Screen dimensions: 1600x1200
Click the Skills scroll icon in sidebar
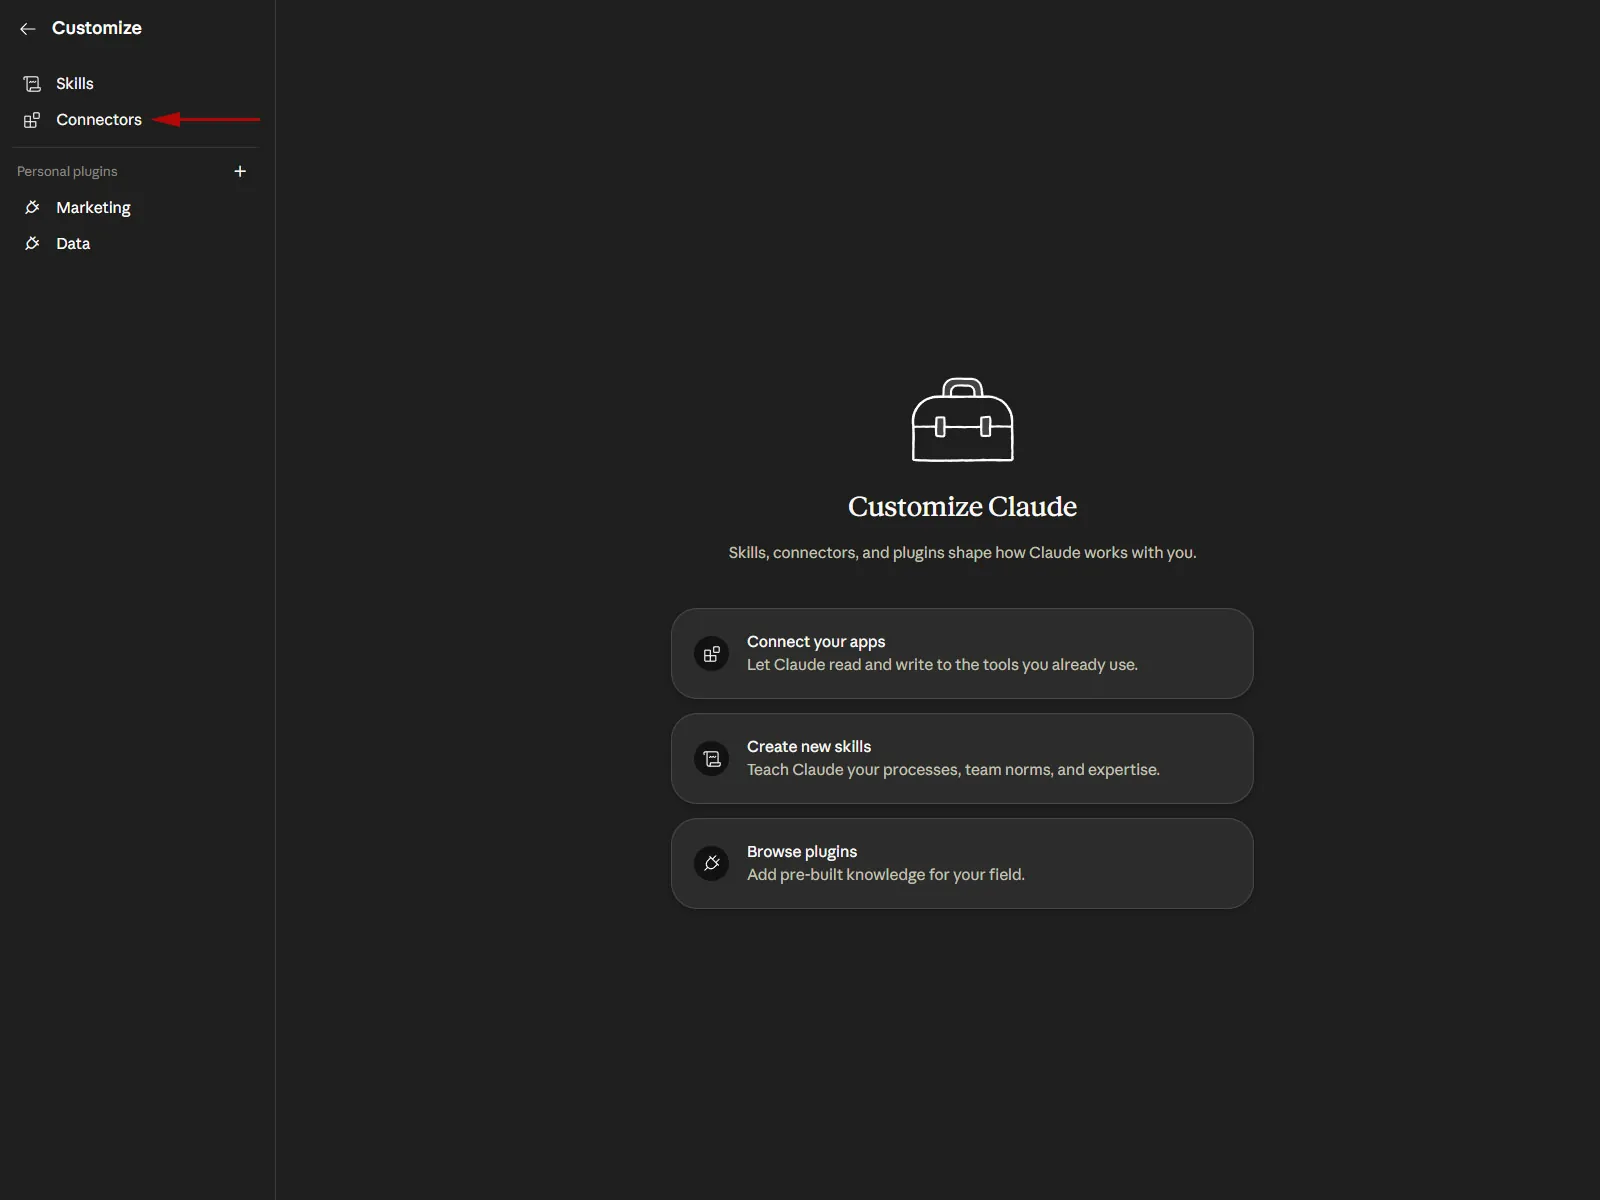[x=32, y=84]
